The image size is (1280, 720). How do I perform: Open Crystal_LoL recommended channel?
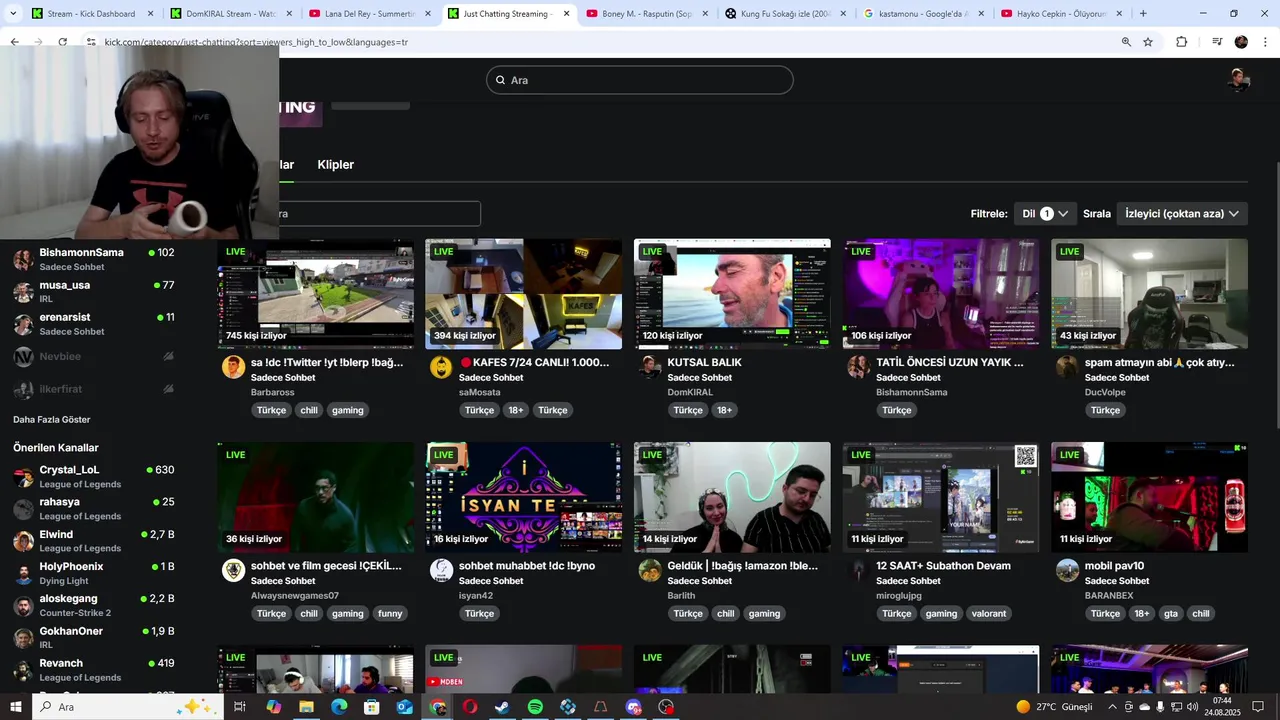[x=95, y=476]
